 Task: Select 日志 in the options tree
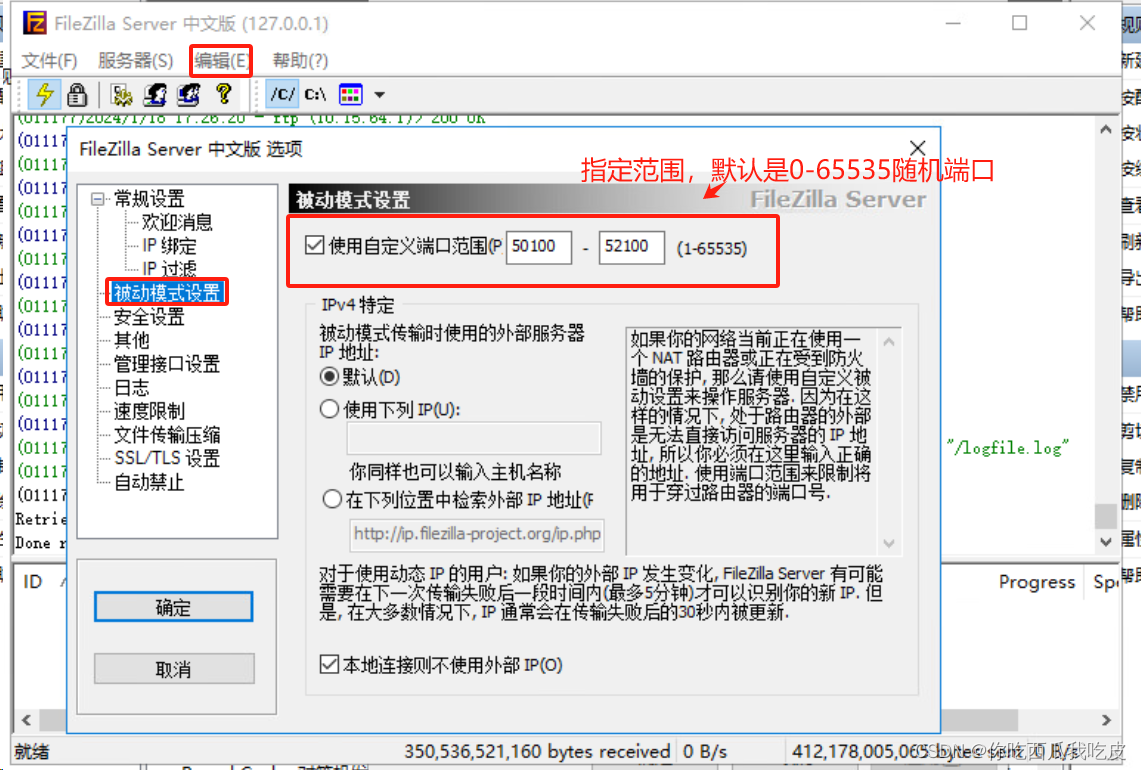132,387
